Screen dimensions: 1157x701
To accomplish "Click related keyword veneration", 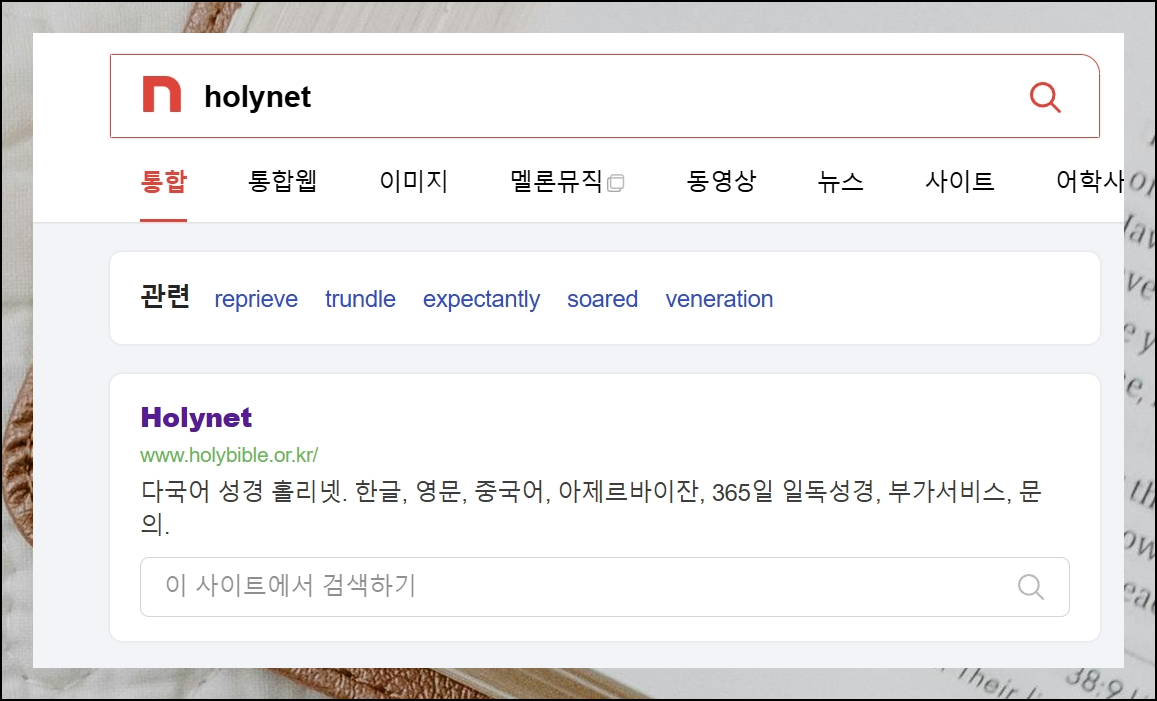I will (719, 299).
